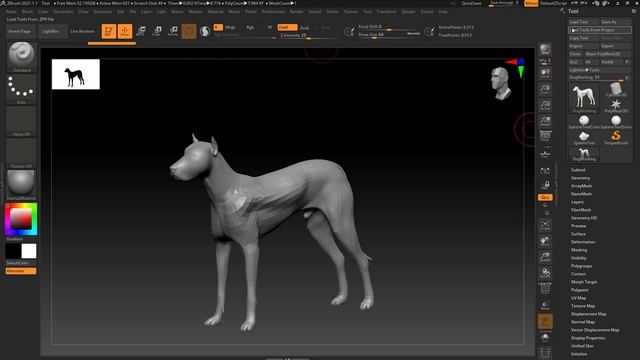Expand the Deformation subpalette
The width and height of the screenshot is (640, 360).
pyautogui.click(x=583, y=242)
